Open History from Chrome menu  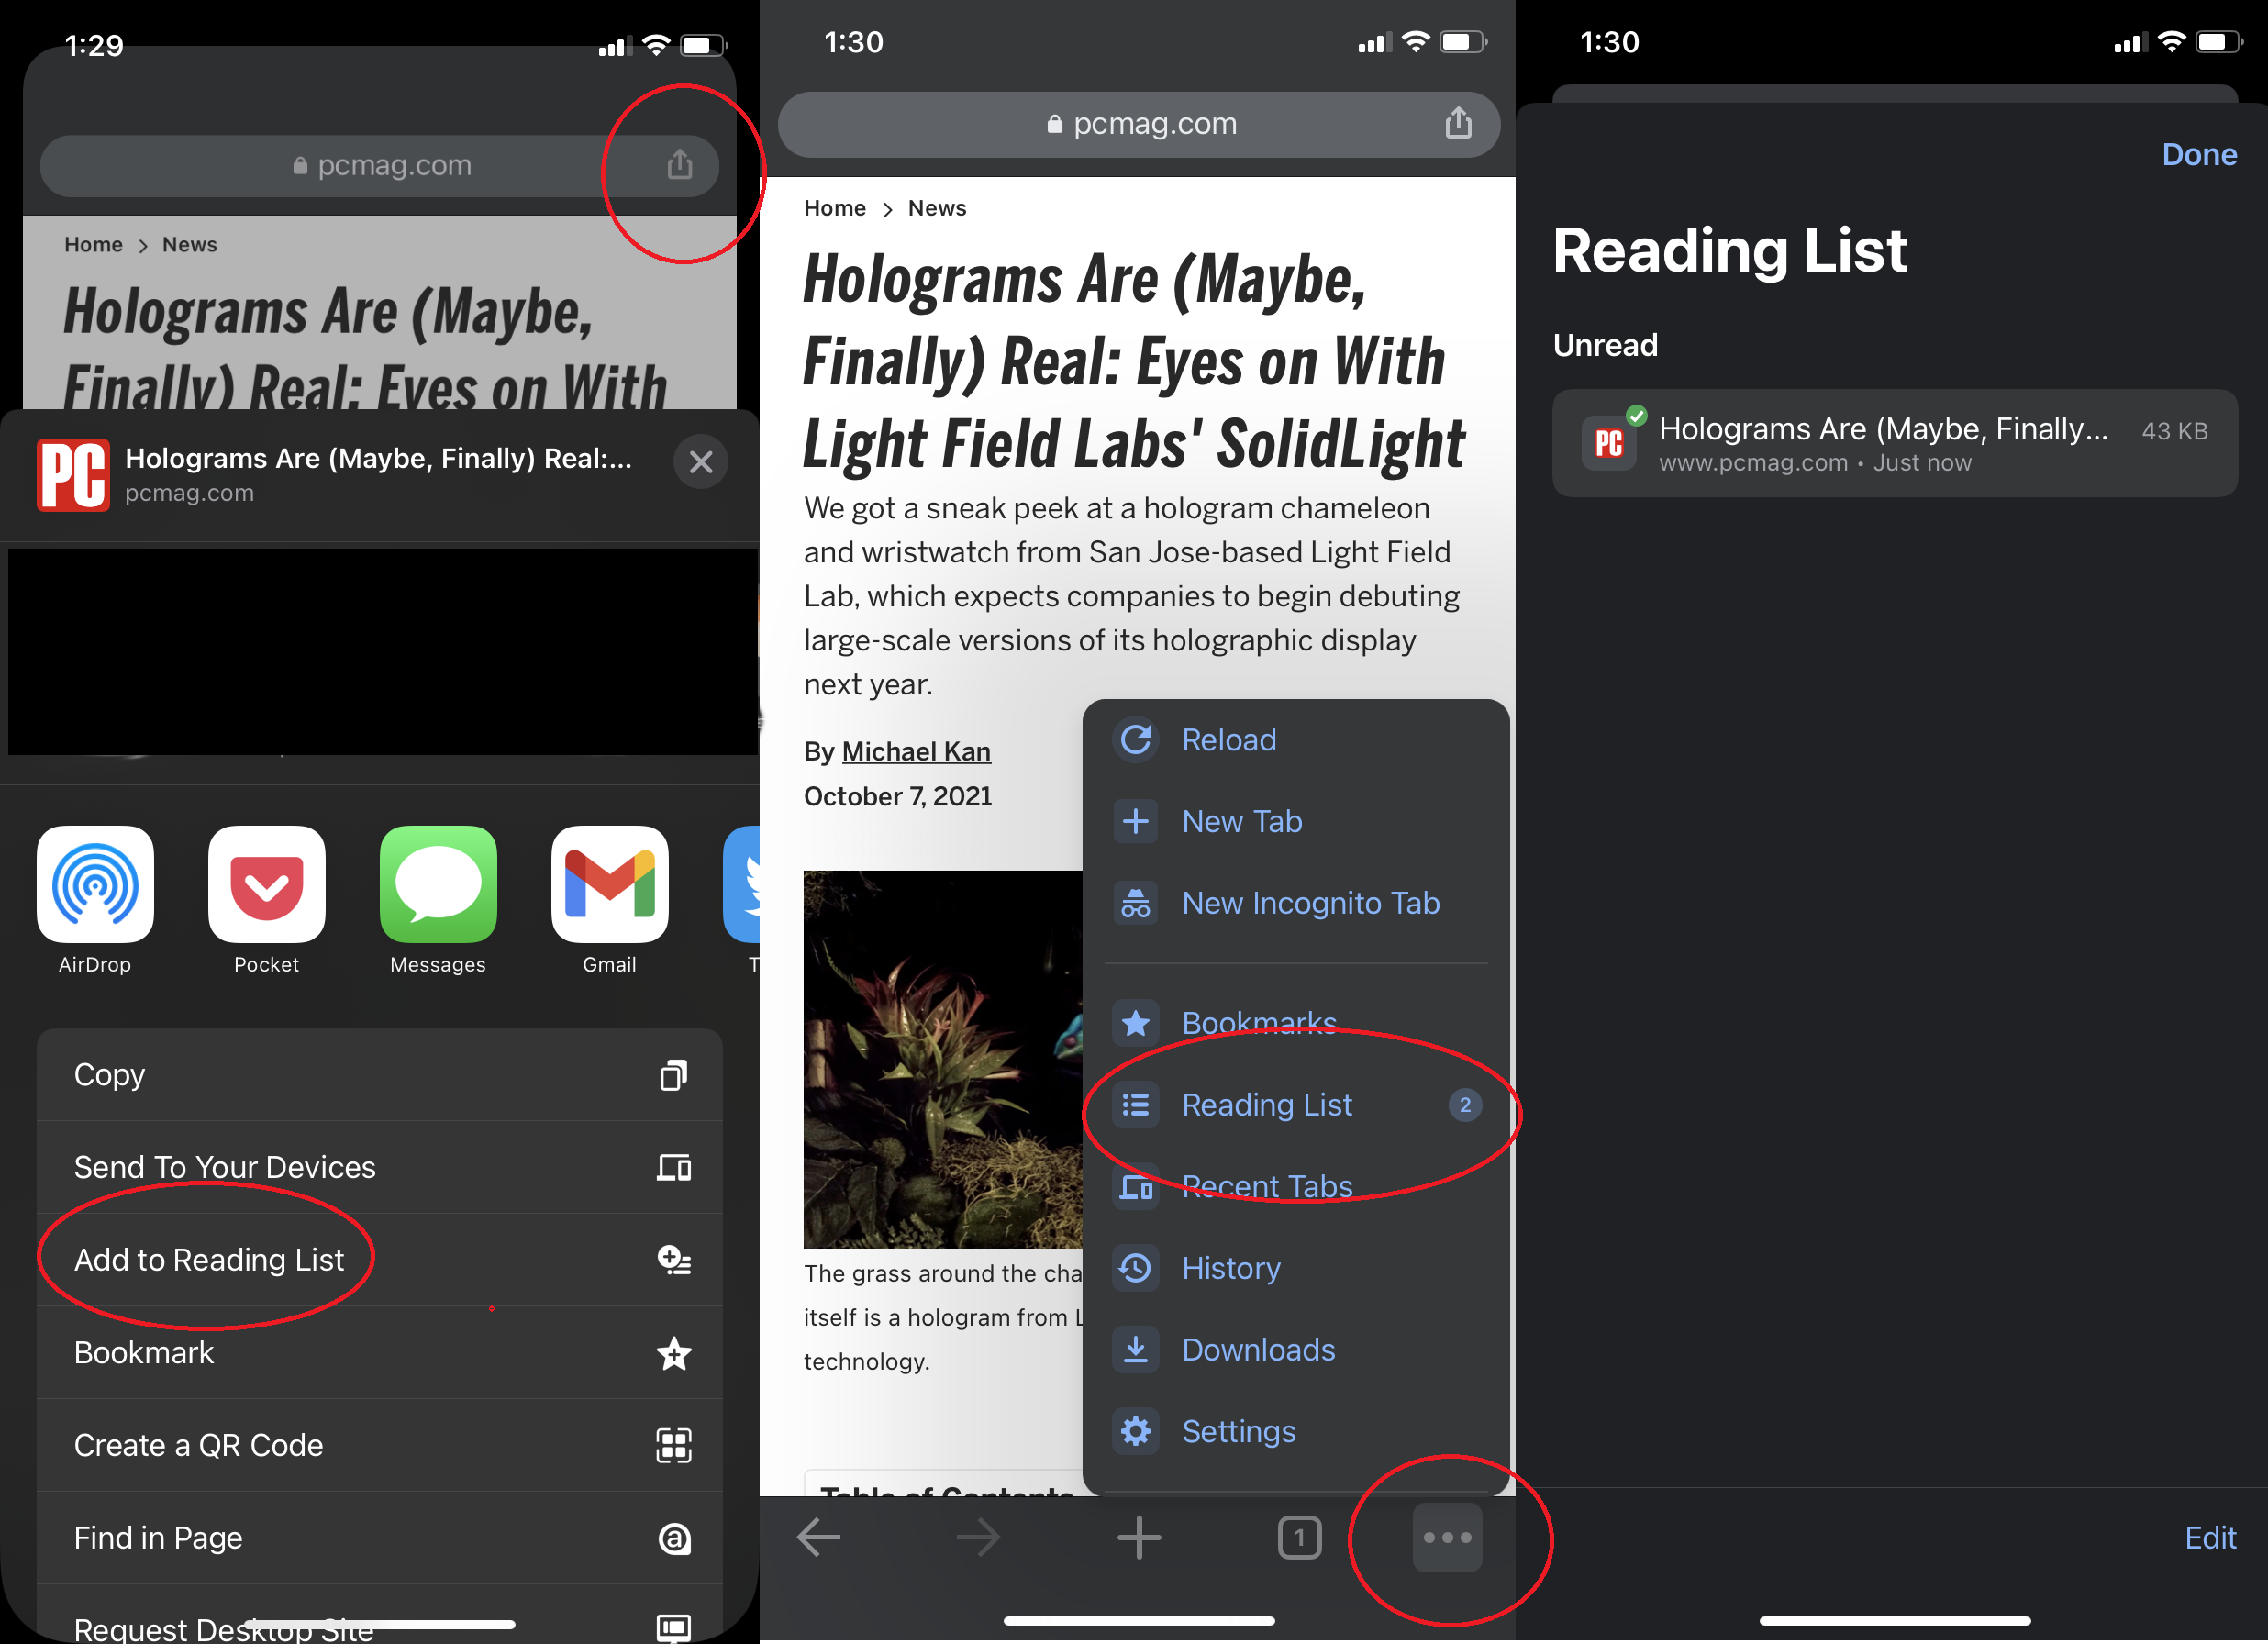1296,1268
